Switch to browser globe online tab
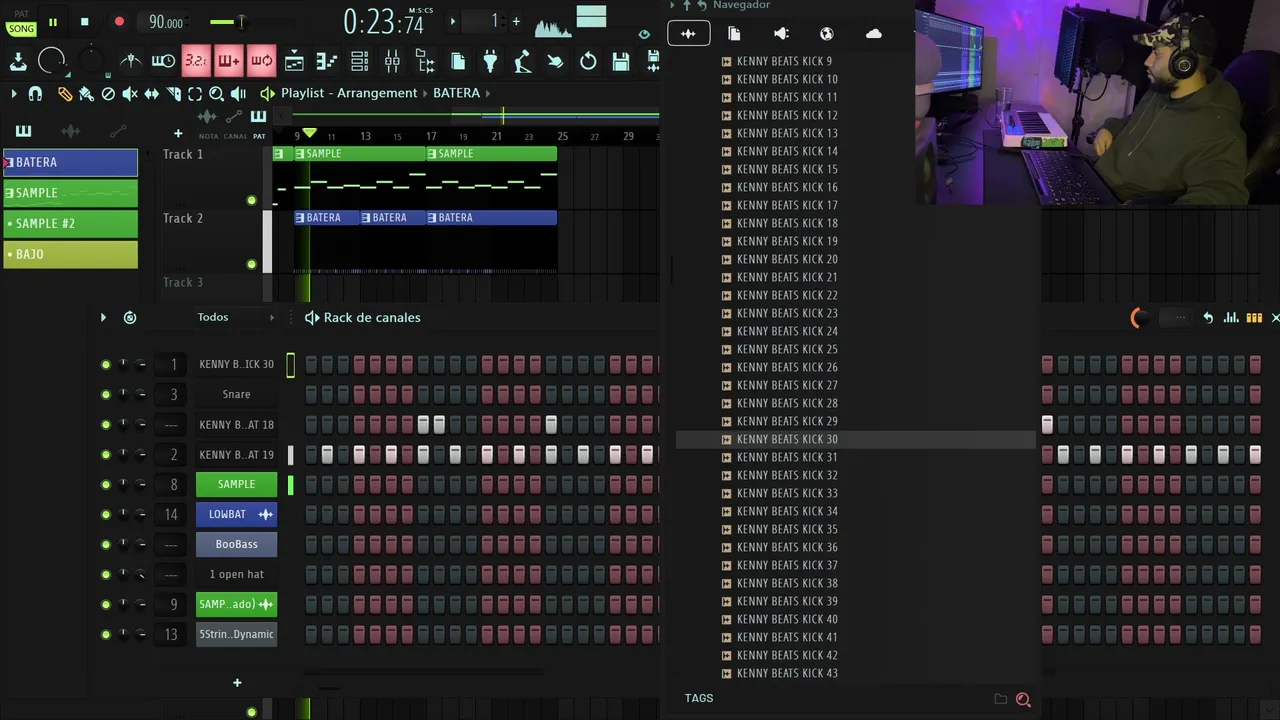The image size is (1280, 720). [827, 33]
